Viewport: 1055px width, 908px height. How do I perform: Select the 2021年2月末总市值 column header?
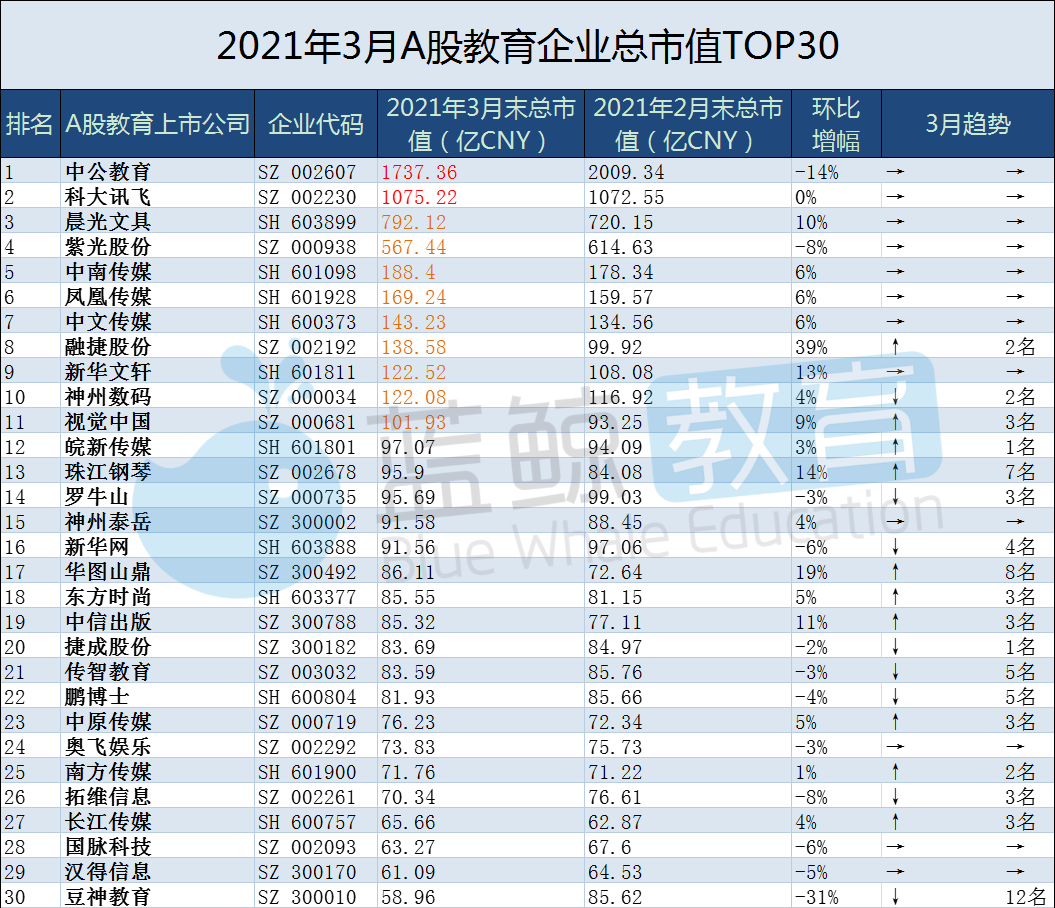point(688,124)
